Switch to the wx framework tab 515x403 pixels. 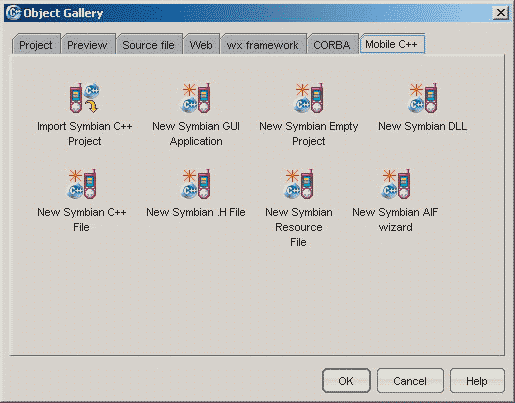pyautogui.click(x=263, y=45)
